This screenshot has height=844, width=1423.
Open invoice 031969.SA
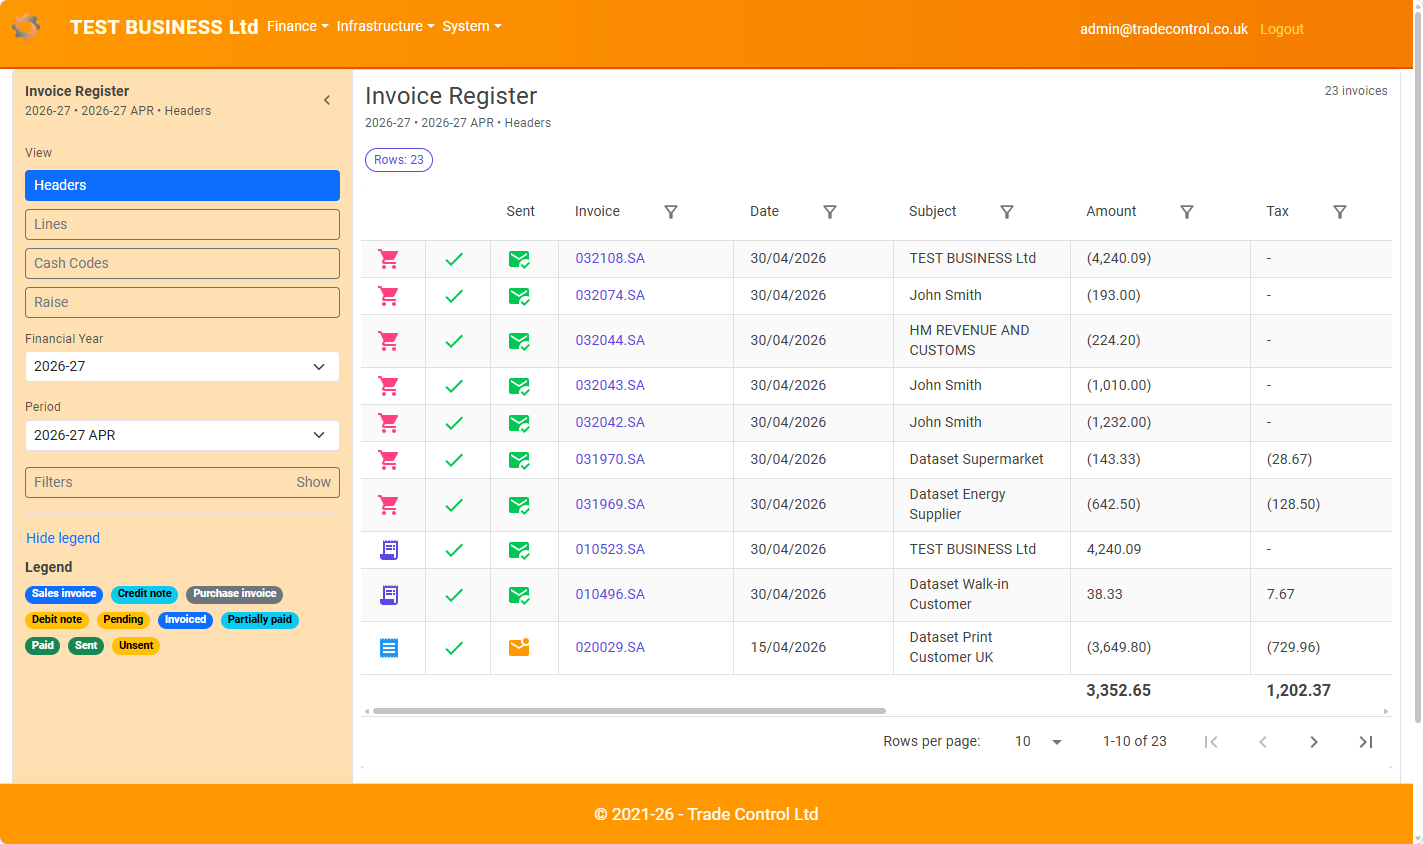point(610,504)
